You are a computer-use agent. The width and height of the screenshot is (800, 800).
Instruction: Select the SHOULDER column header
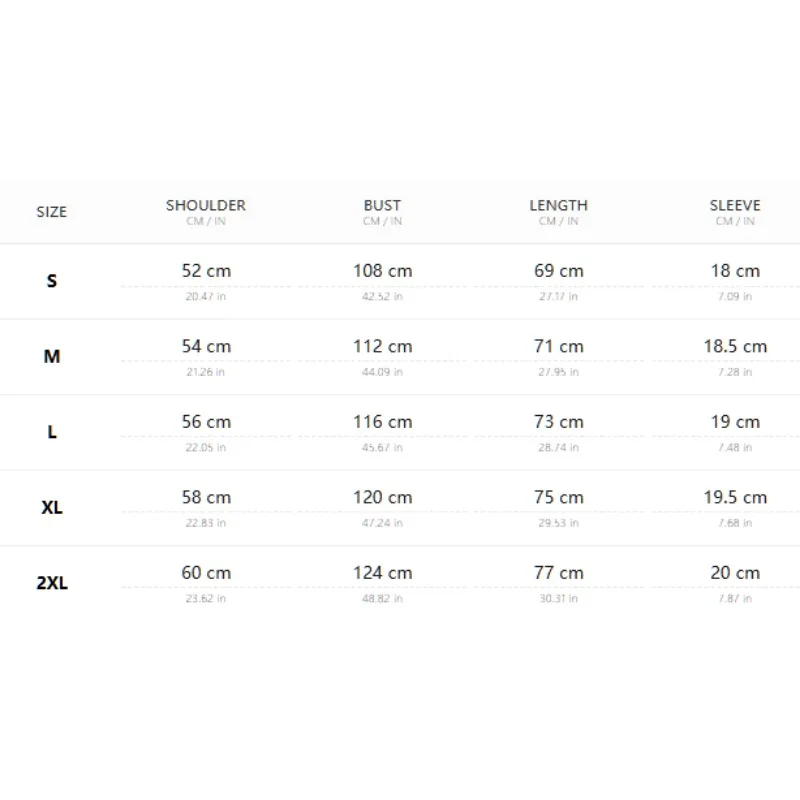click(x=206, y=206)
